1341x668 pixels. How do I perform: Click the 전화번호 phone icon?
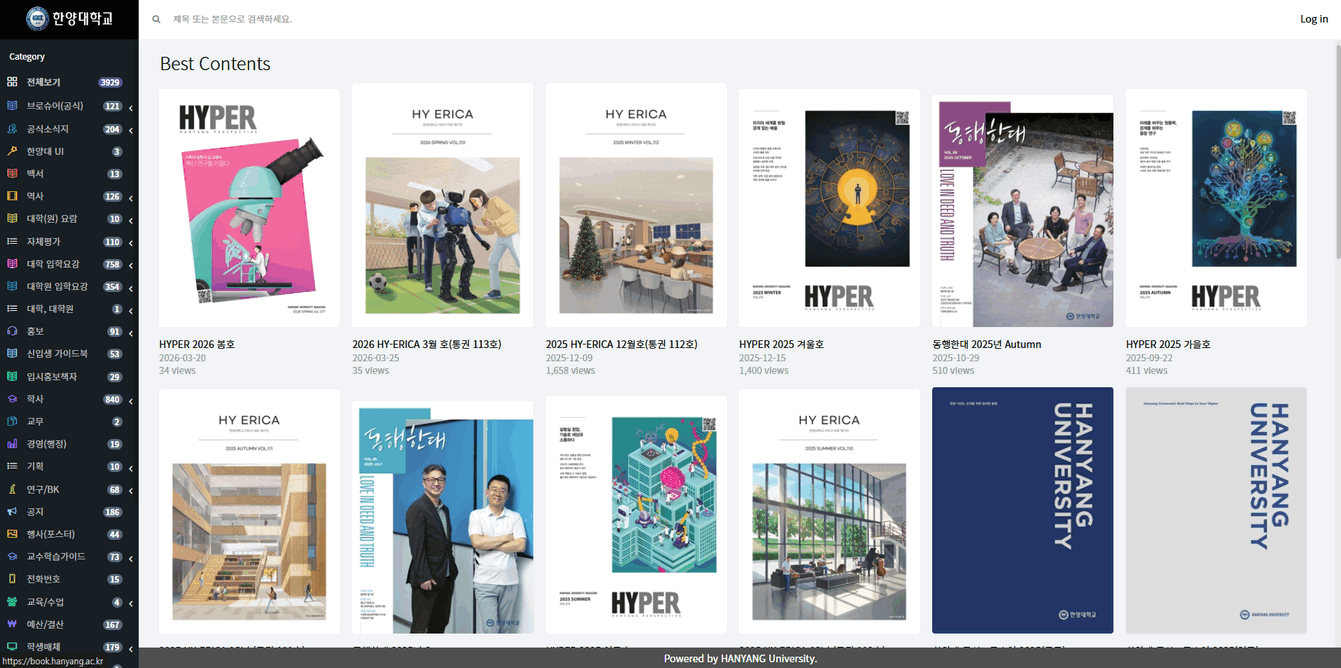[x=12, y=579]
